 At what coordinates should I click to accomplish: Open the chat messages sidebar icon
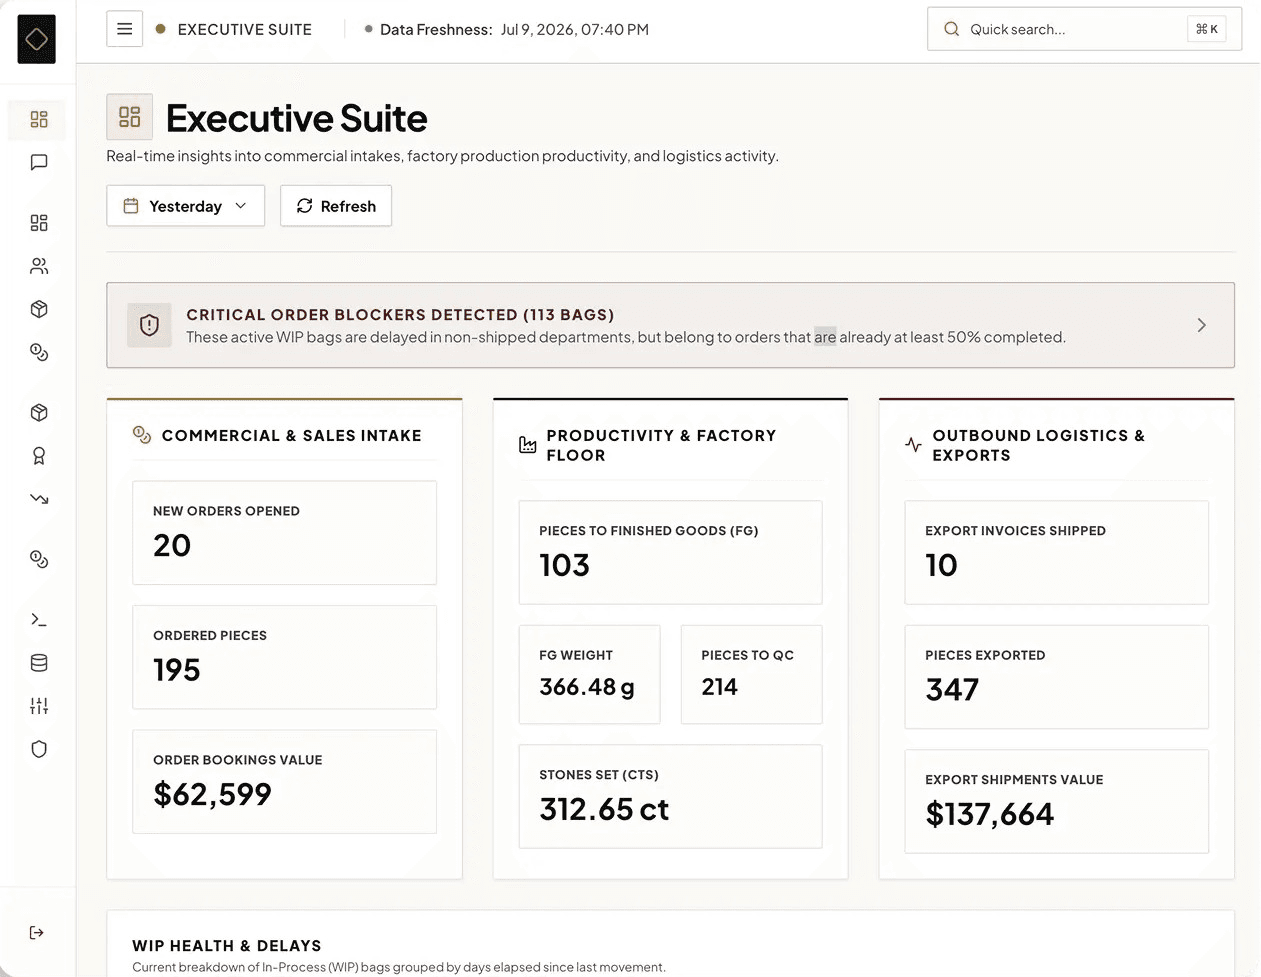pos(39,162)
